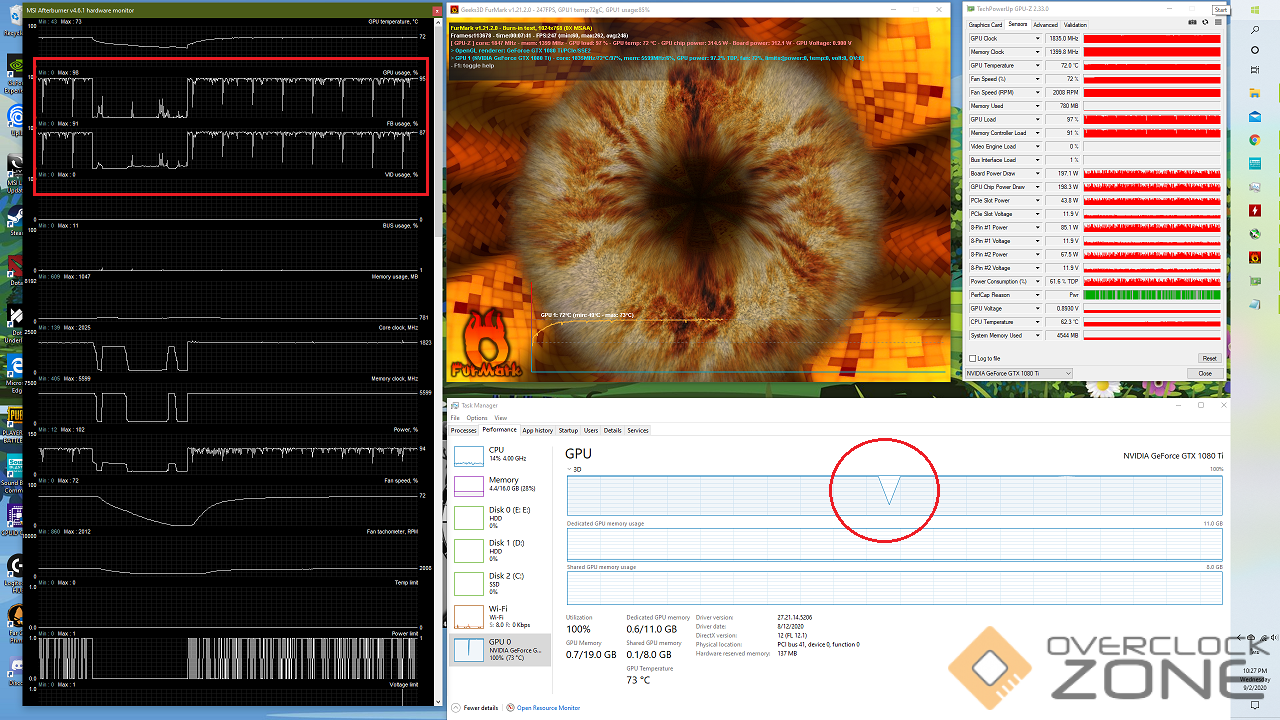Switch to the Advanced tab in GPU-Z
This screenshot has height=720, width=1280.
[1045, 25]
